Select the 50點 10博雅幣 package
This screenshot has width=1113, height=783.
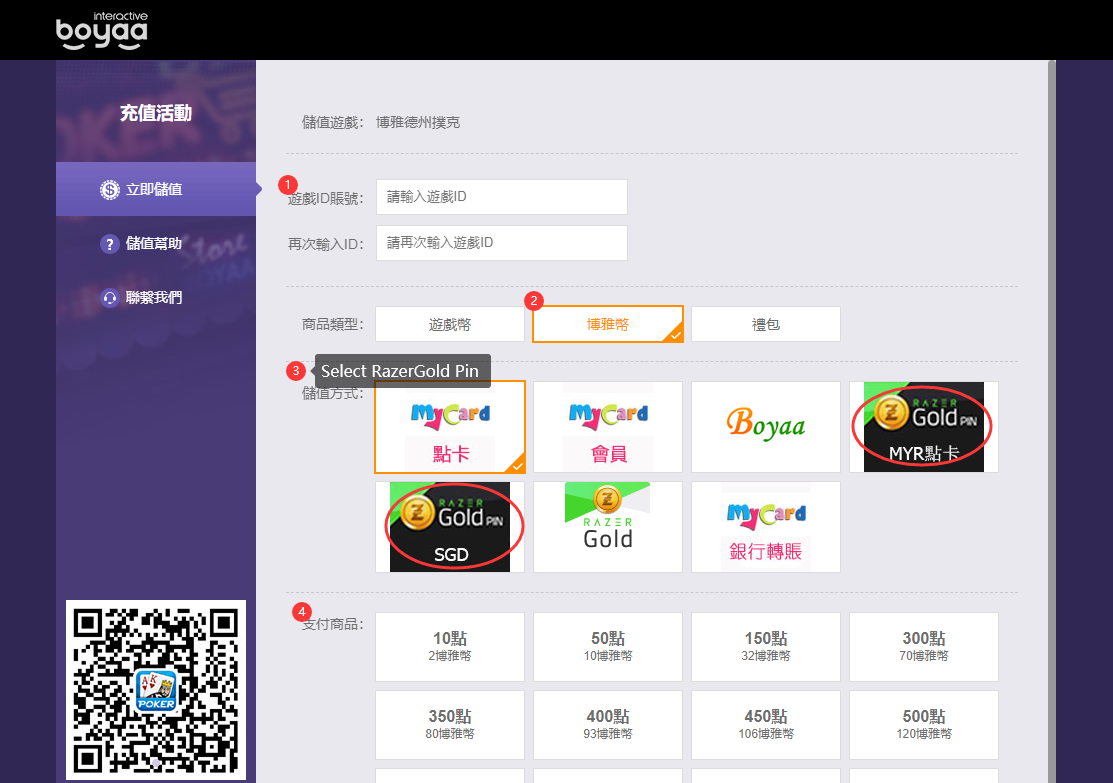[608, 647]
